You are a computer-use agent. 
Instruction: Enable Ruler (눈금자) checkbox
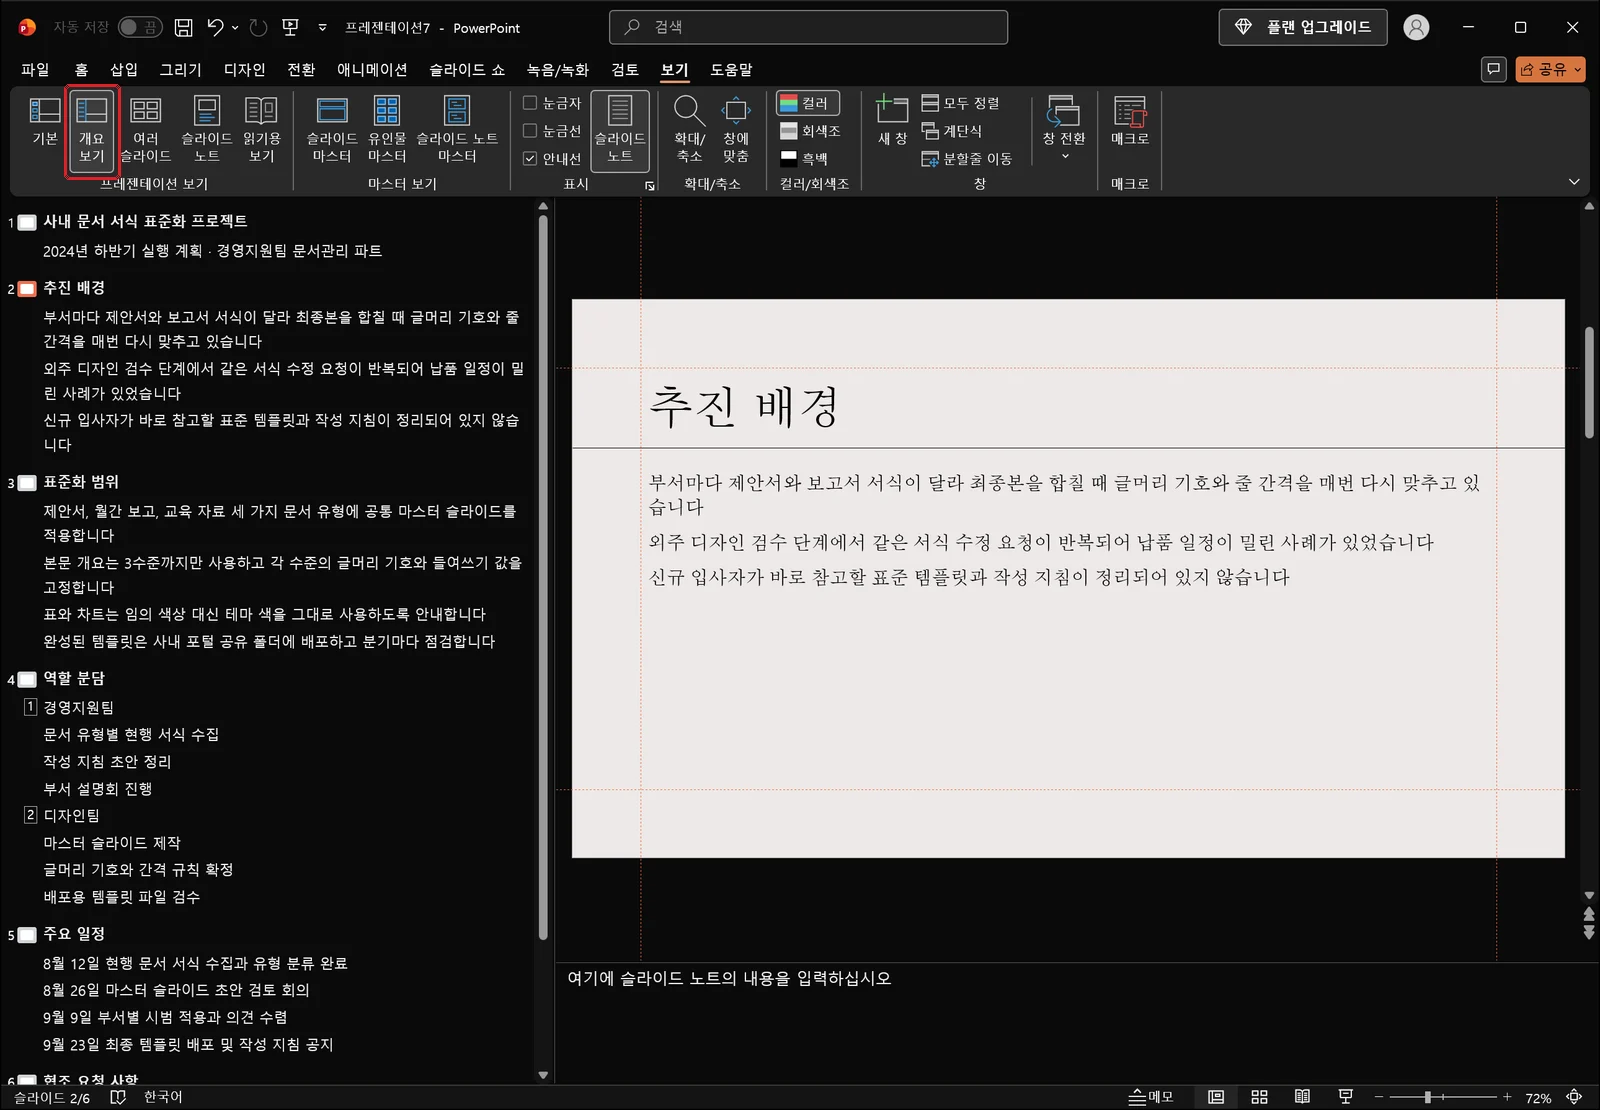click(530, 102)
